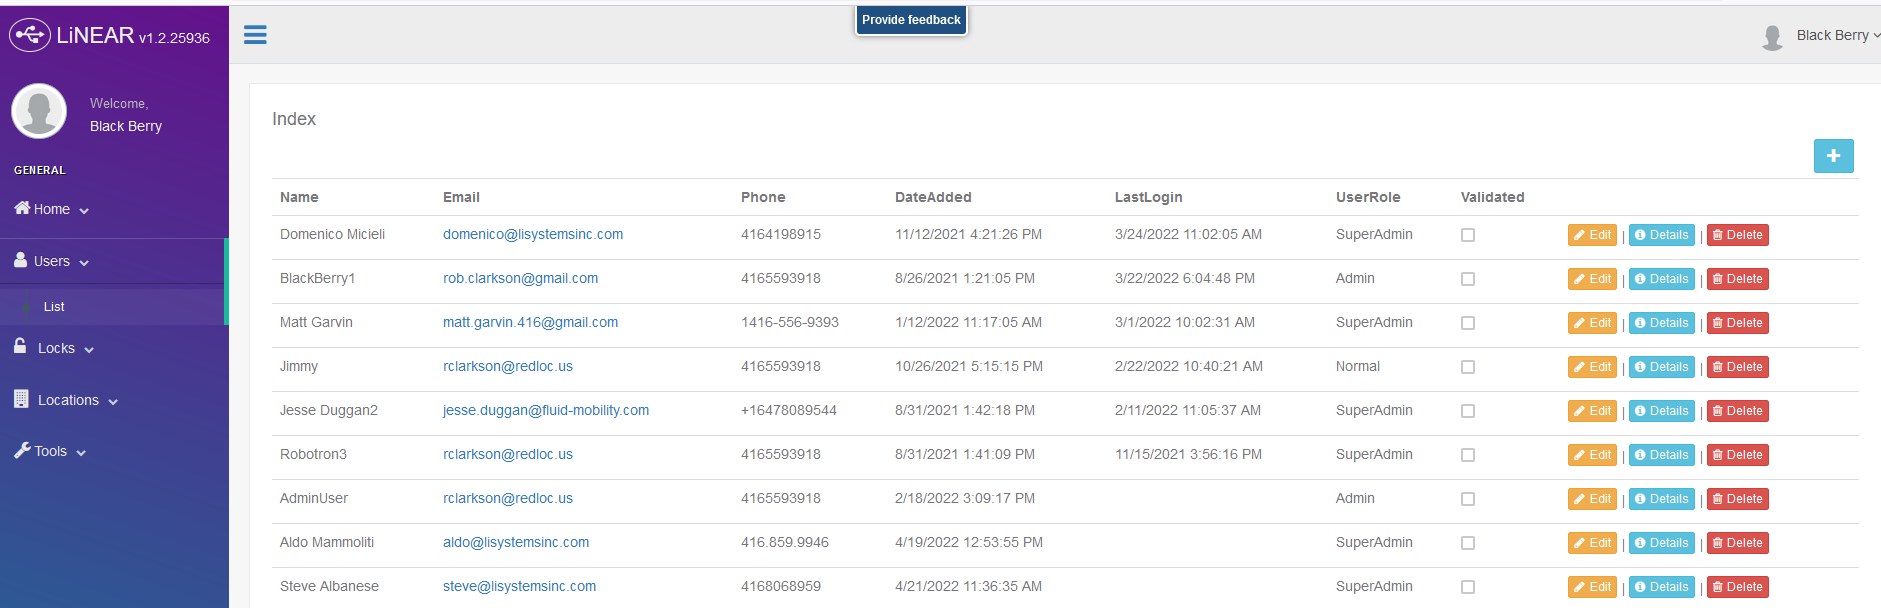The image size is (1881, 608).
Task: Delete the Matt Garvin user
Action: coord(1737,323)
